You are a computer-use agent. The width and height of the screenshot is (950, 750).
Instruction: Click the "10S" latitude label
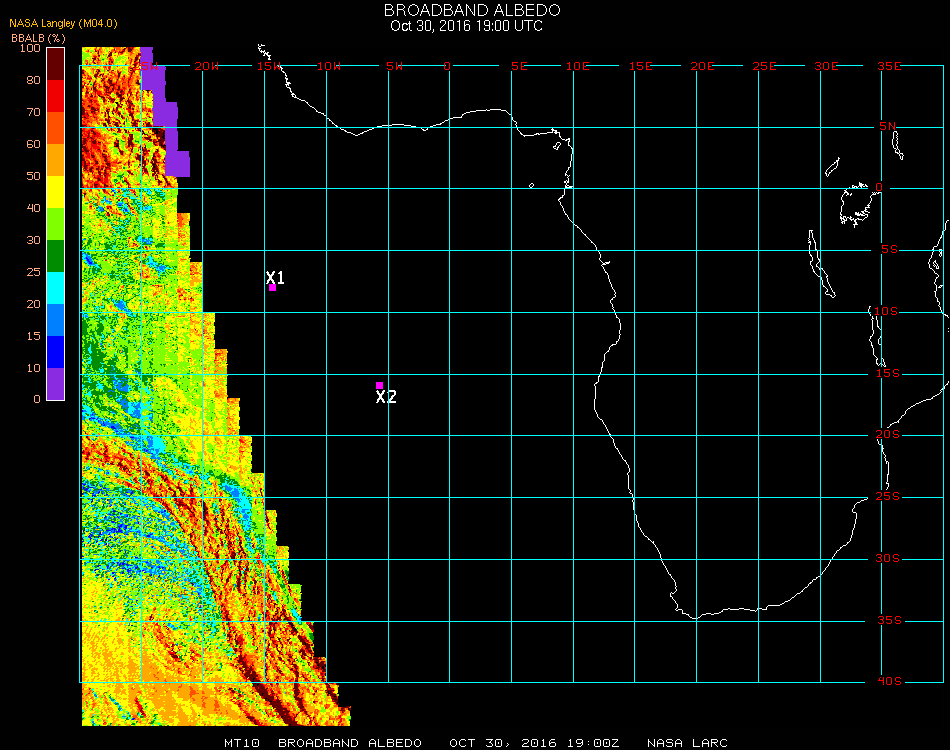click(x=886, y=311)
